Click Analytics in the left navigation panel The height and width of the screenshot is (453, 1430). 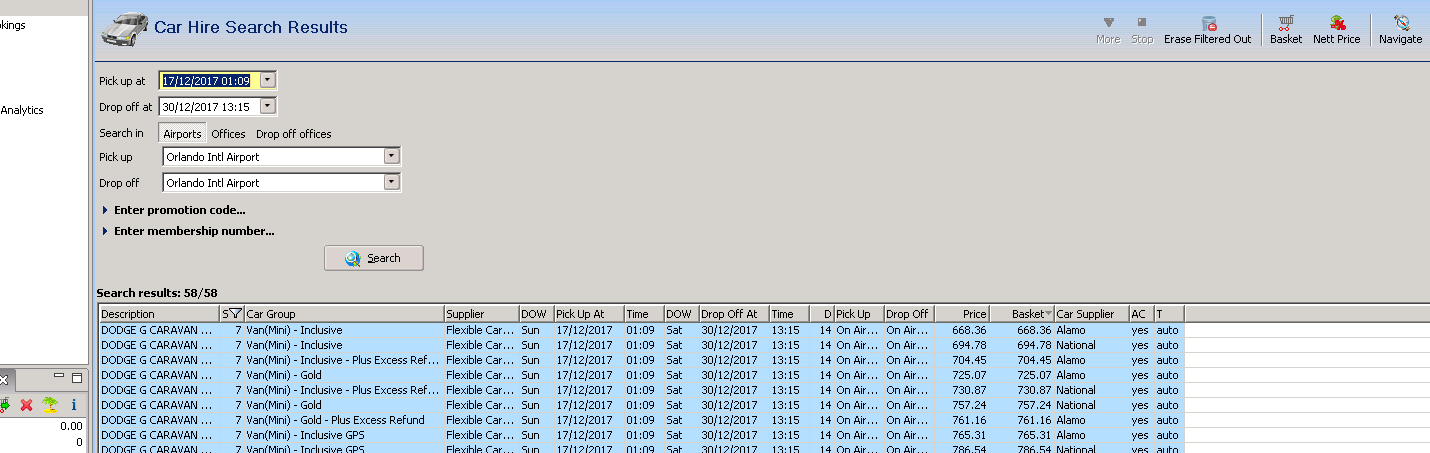pyautogui.click(x=22, y=110)
